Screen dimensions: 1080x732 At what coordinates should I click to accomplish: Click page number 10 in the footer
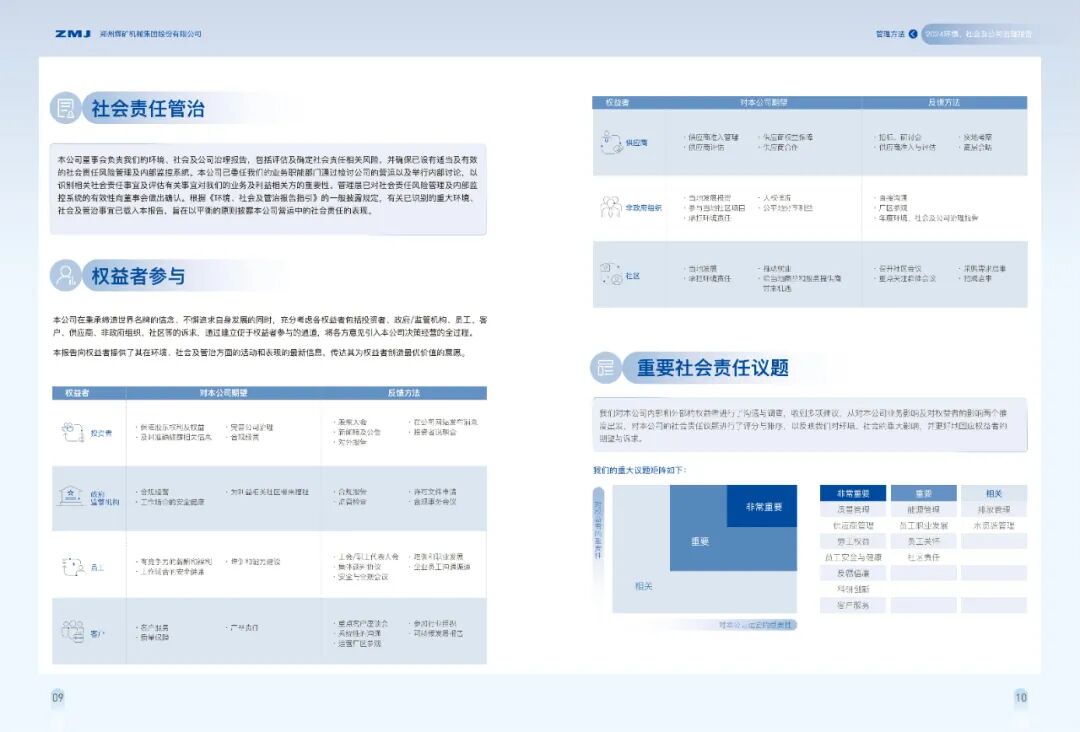1020,697
